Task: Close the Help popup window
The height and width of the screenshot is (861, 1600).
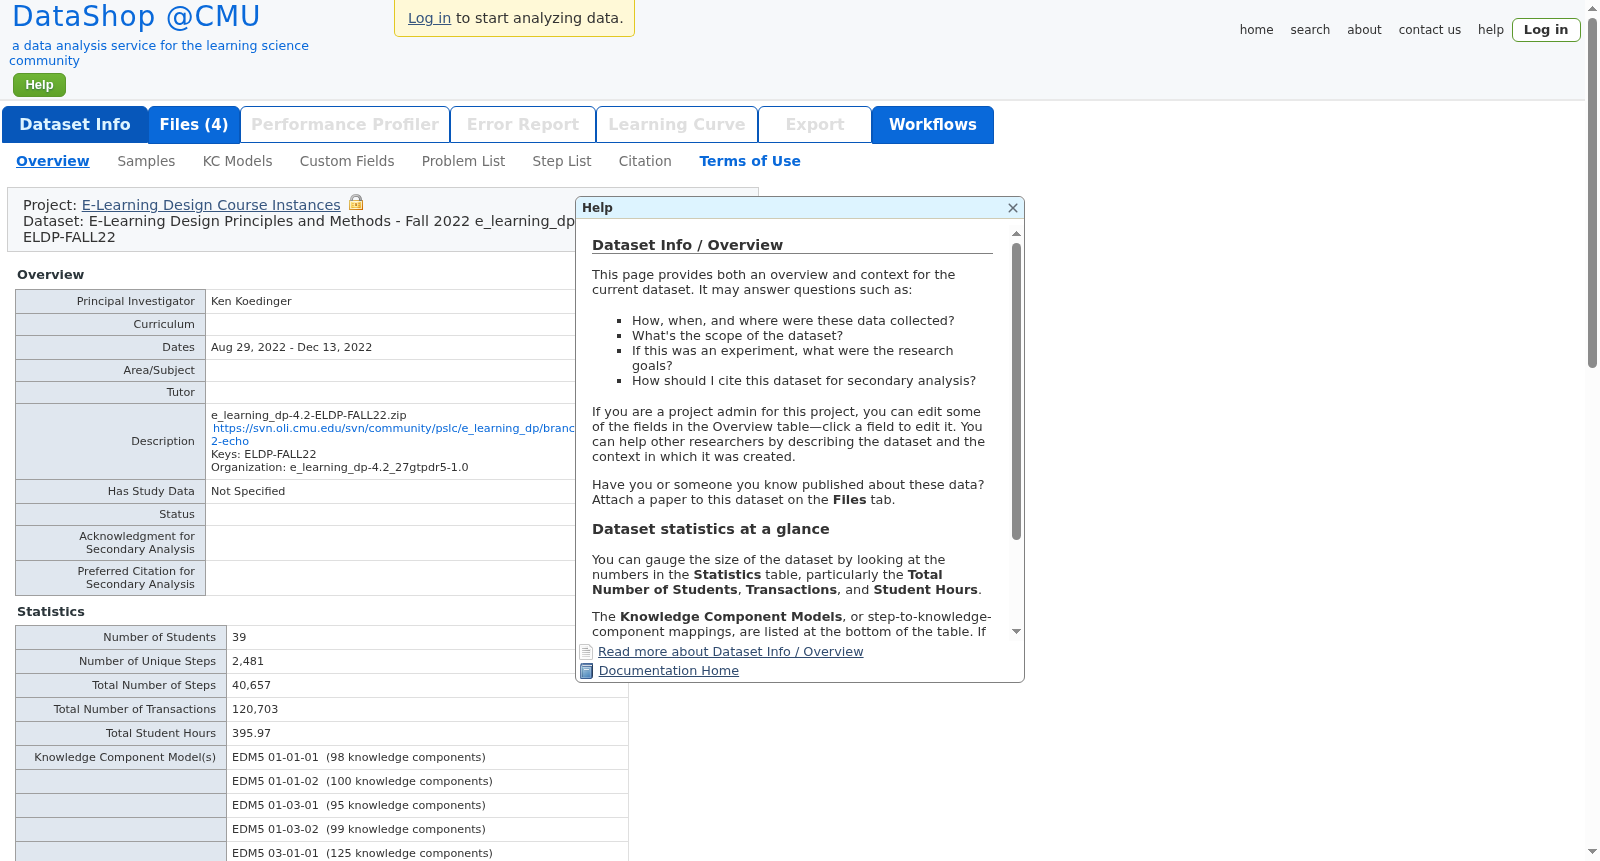Action: click(x=1013, y=208)
